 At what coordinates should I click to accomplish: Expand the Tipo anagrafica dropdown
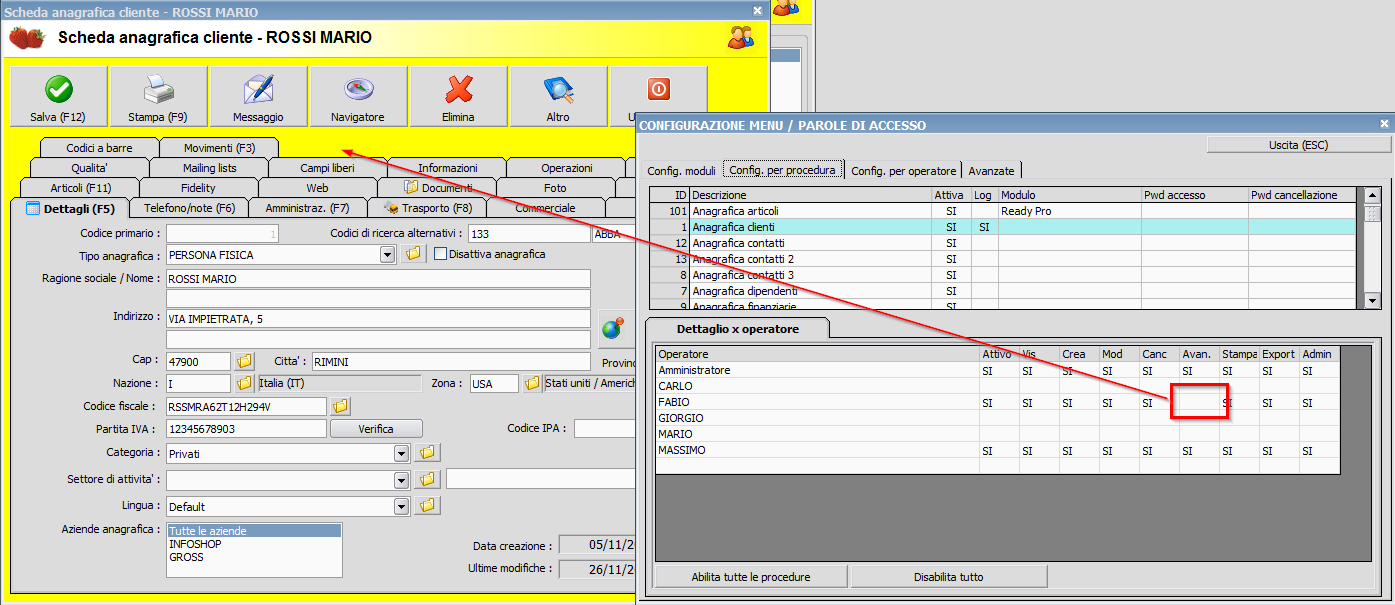tap(388, 255)
